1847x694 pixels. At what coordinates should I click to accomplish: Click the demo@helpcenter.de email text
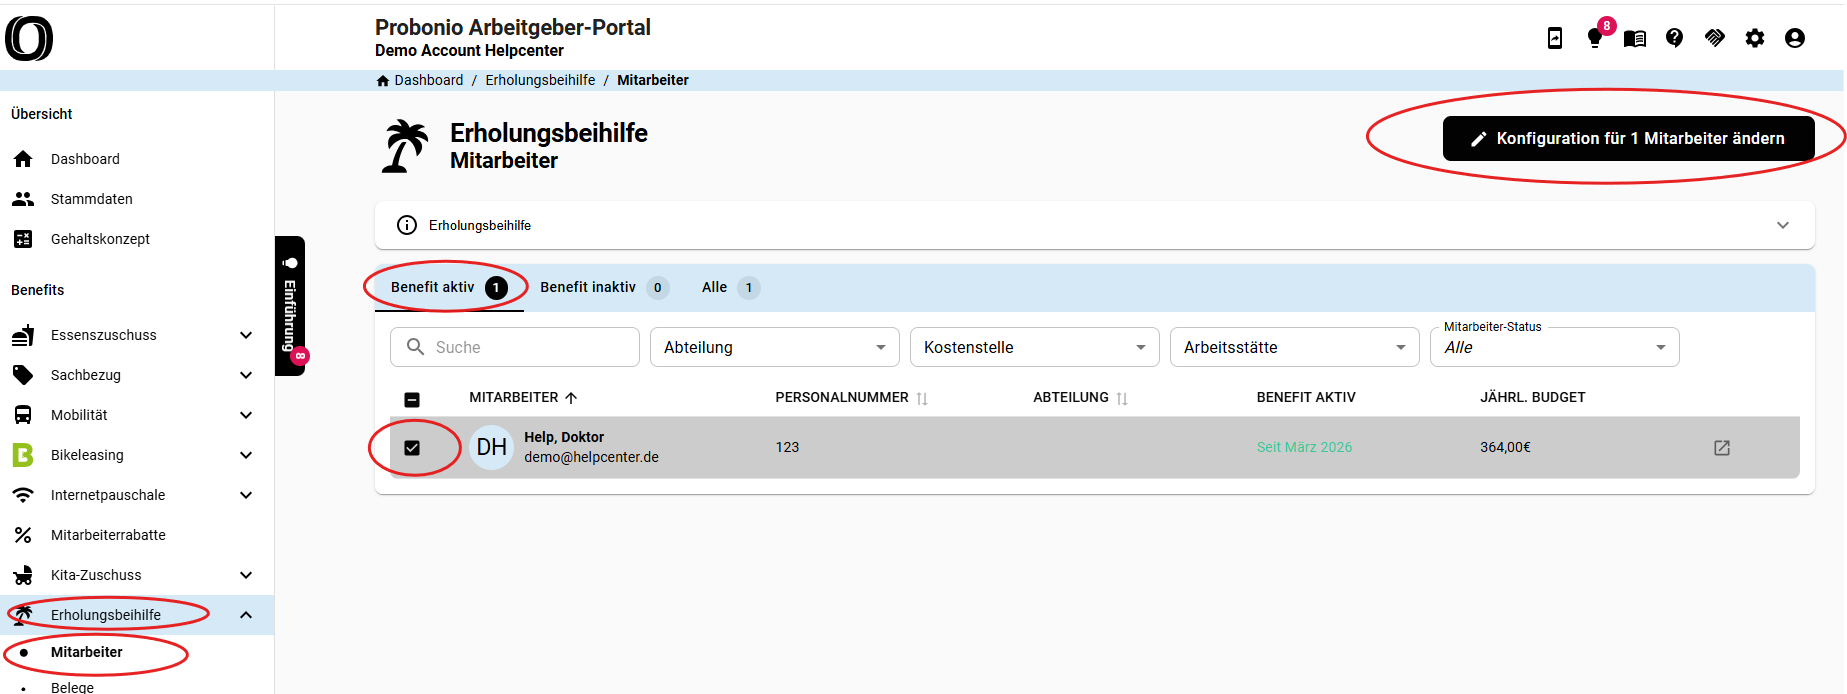coord(591,457)
